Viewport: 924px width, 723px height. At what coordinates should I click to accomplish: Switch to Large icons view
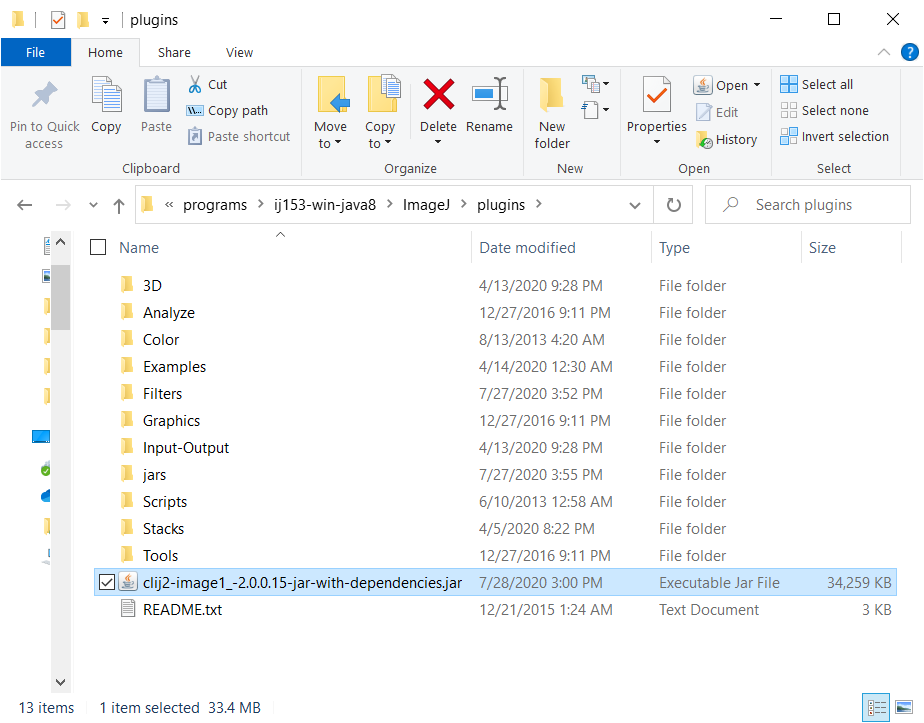904,707
